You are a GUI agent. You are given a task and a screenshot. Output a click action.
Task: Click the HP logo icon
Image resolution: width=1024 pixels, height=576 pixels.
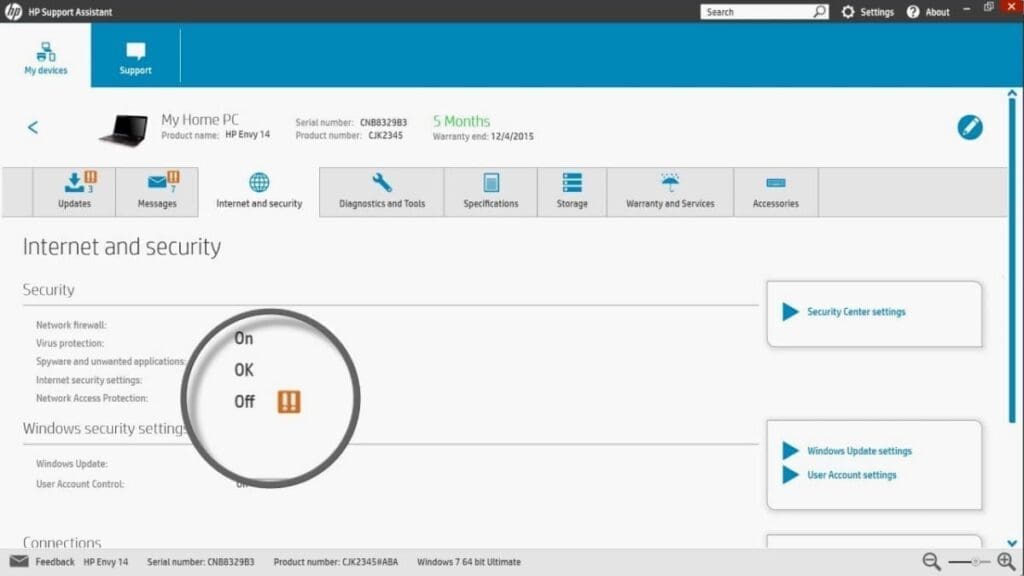(x=13, y=11)
